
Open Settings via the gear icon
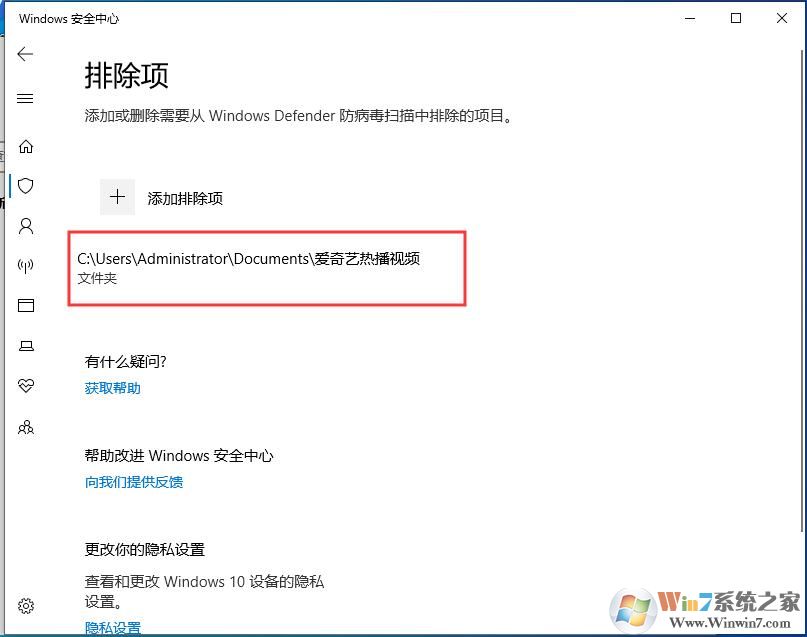click(26, 605)
